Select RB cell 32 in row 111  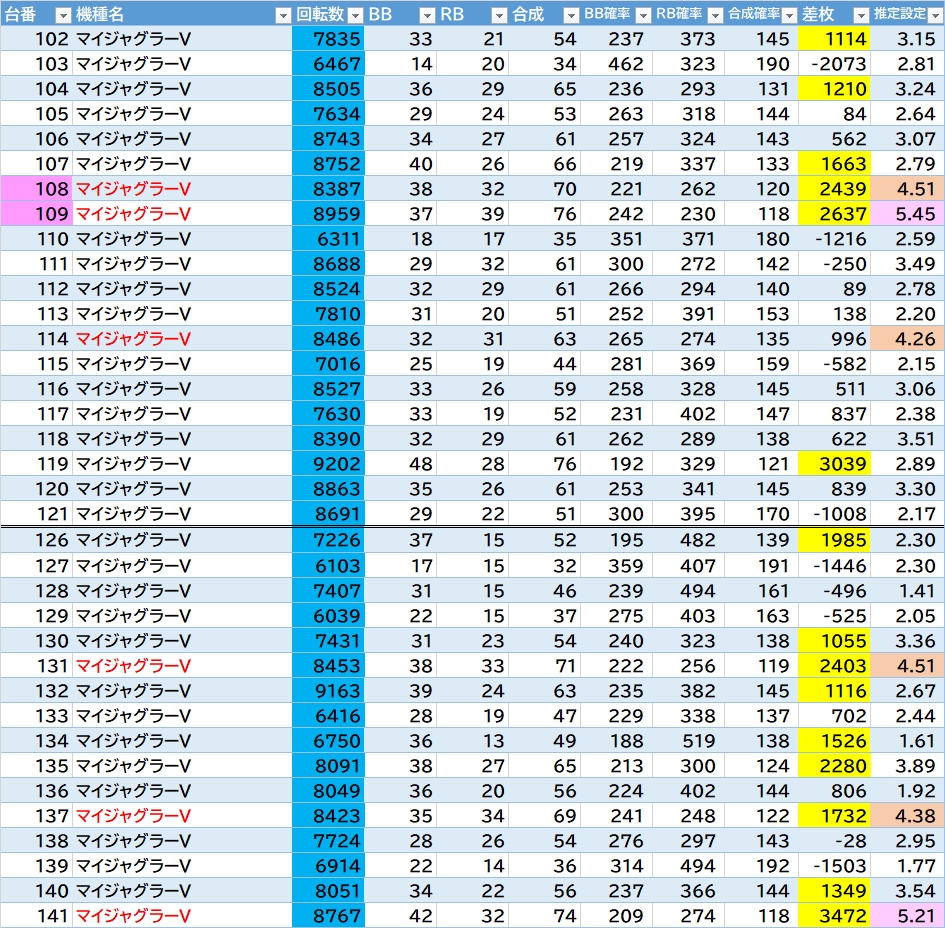click(473, 263)
